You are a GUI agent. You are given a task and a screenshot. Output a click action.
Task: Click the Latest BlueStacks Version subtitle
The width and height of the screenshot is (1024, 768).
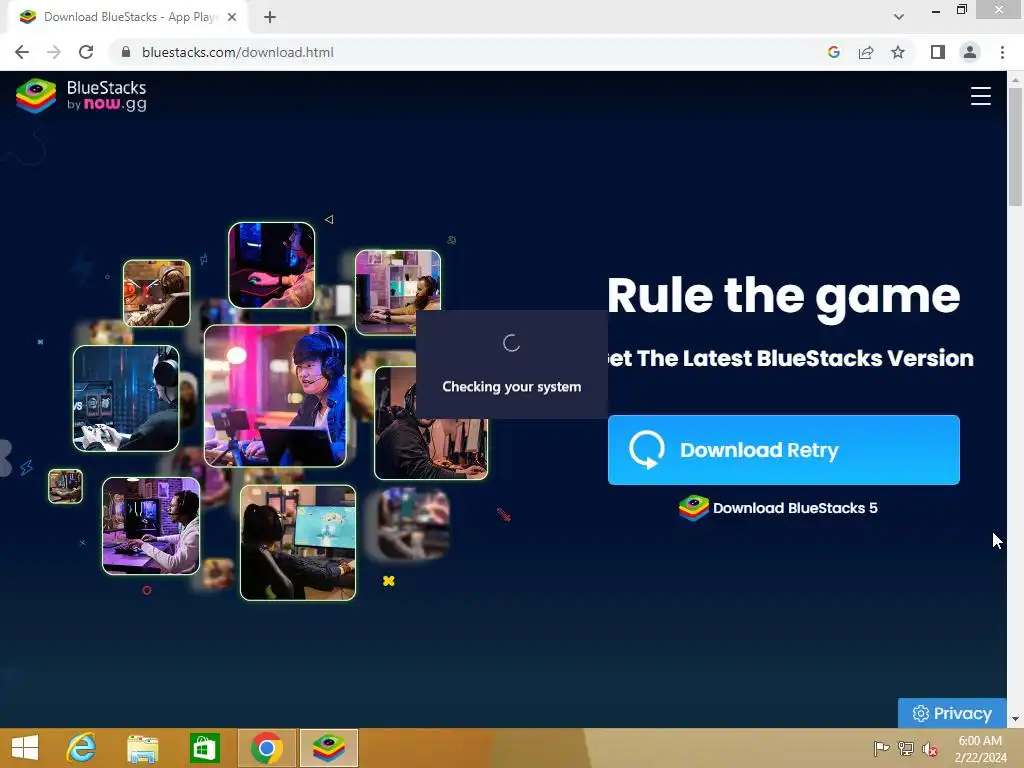(790, 358)
